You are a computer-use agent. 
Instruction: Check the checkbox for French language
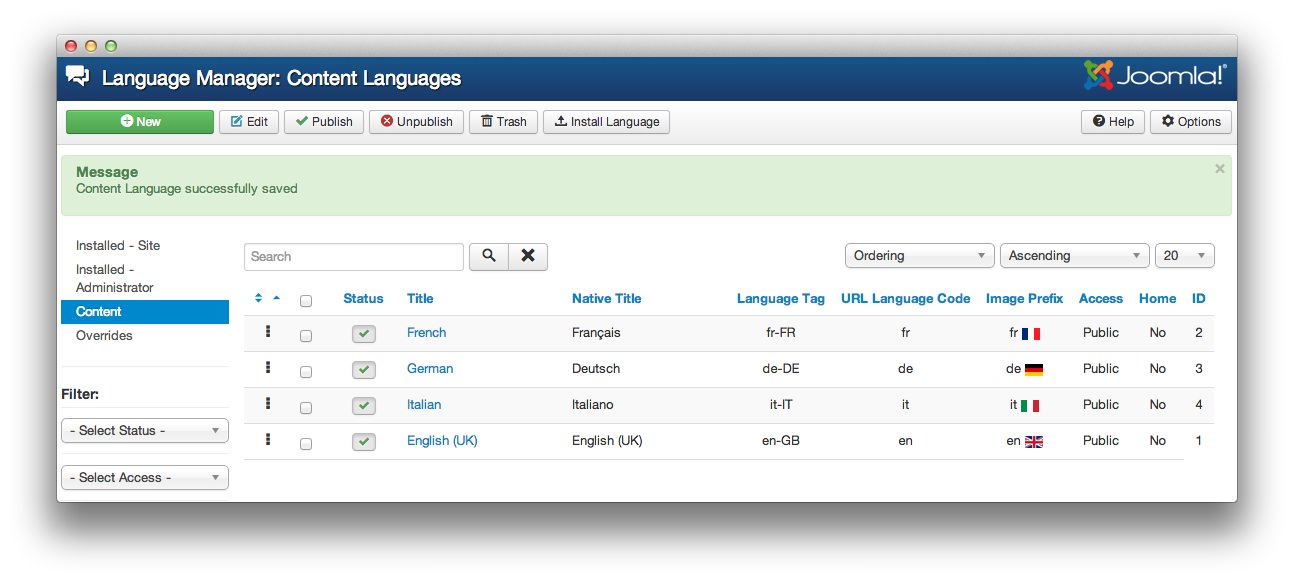pyautogui.click(x=306, y=336)
